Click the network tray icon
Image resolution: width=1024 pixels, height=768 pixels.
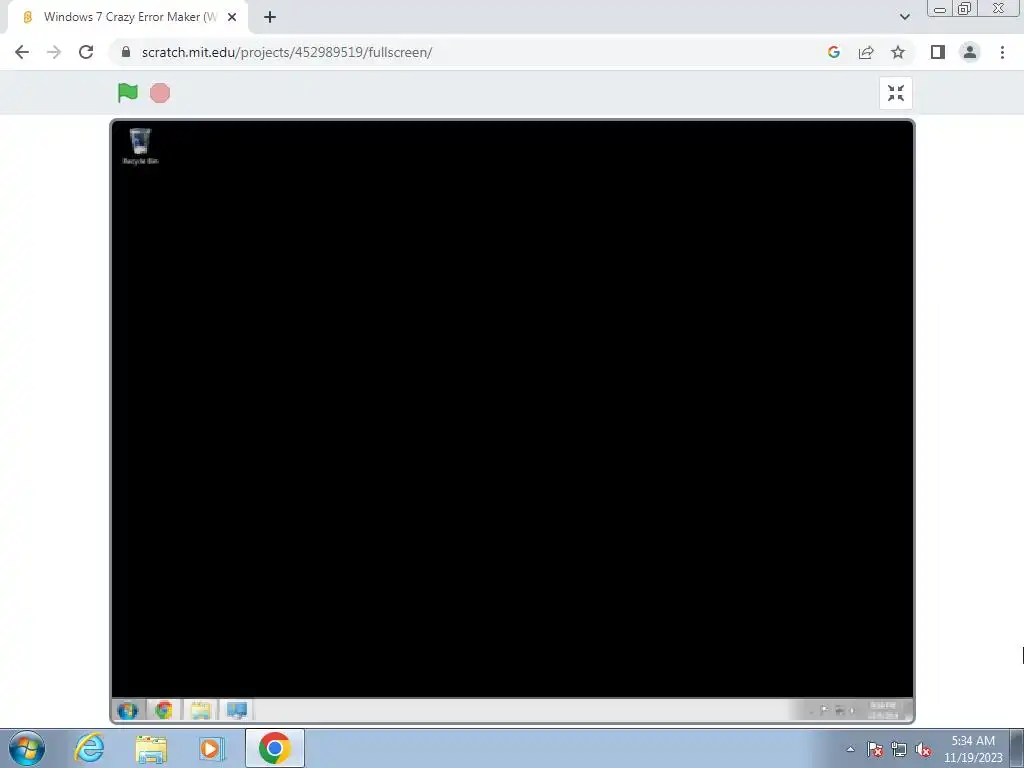(899, 750)
